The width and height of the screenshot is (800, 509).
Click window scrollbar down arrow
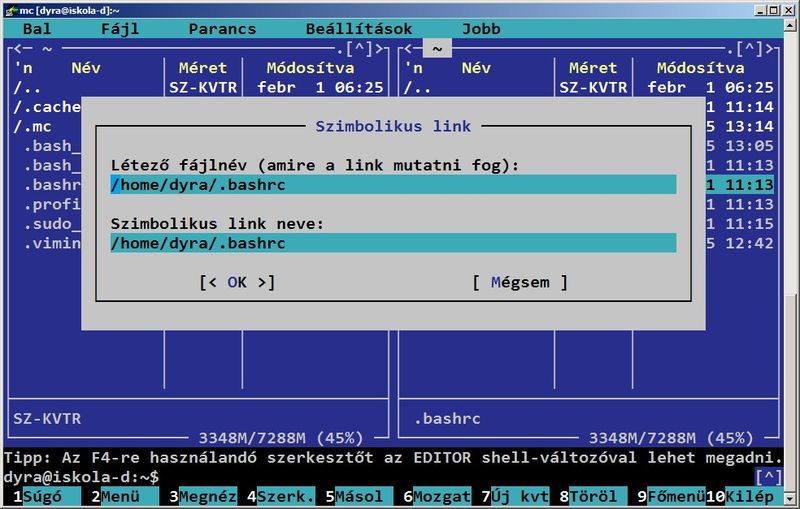point(790,499)
